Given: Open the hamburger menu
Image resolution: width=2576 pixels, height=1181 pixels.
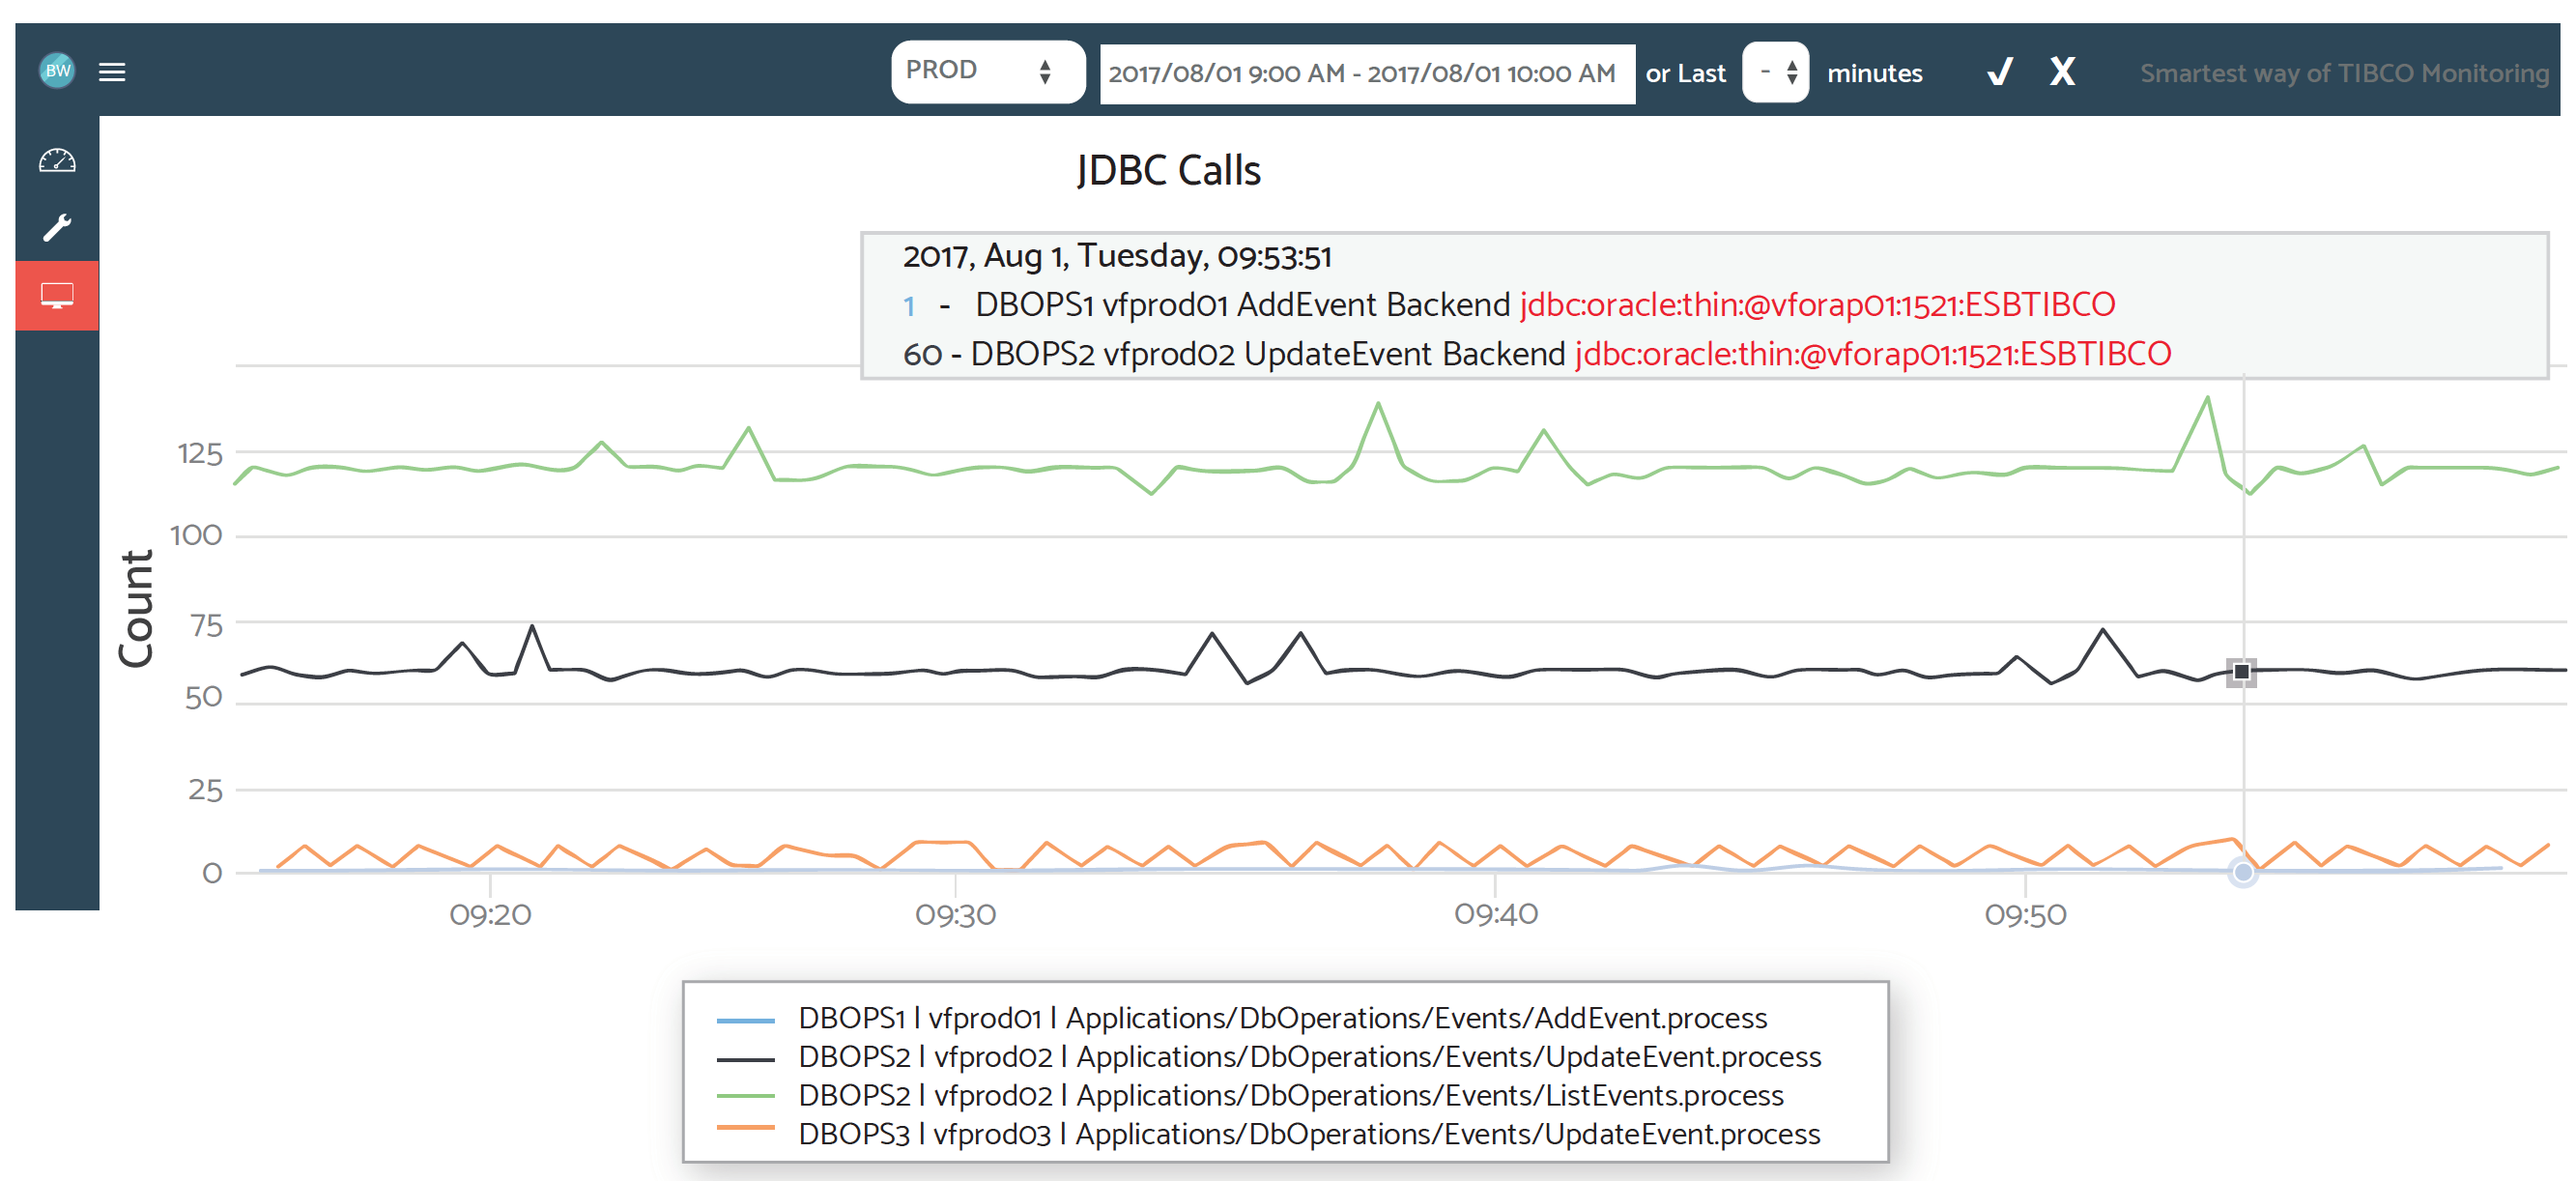Looking at the screenshot, I should tap(112, 72).
